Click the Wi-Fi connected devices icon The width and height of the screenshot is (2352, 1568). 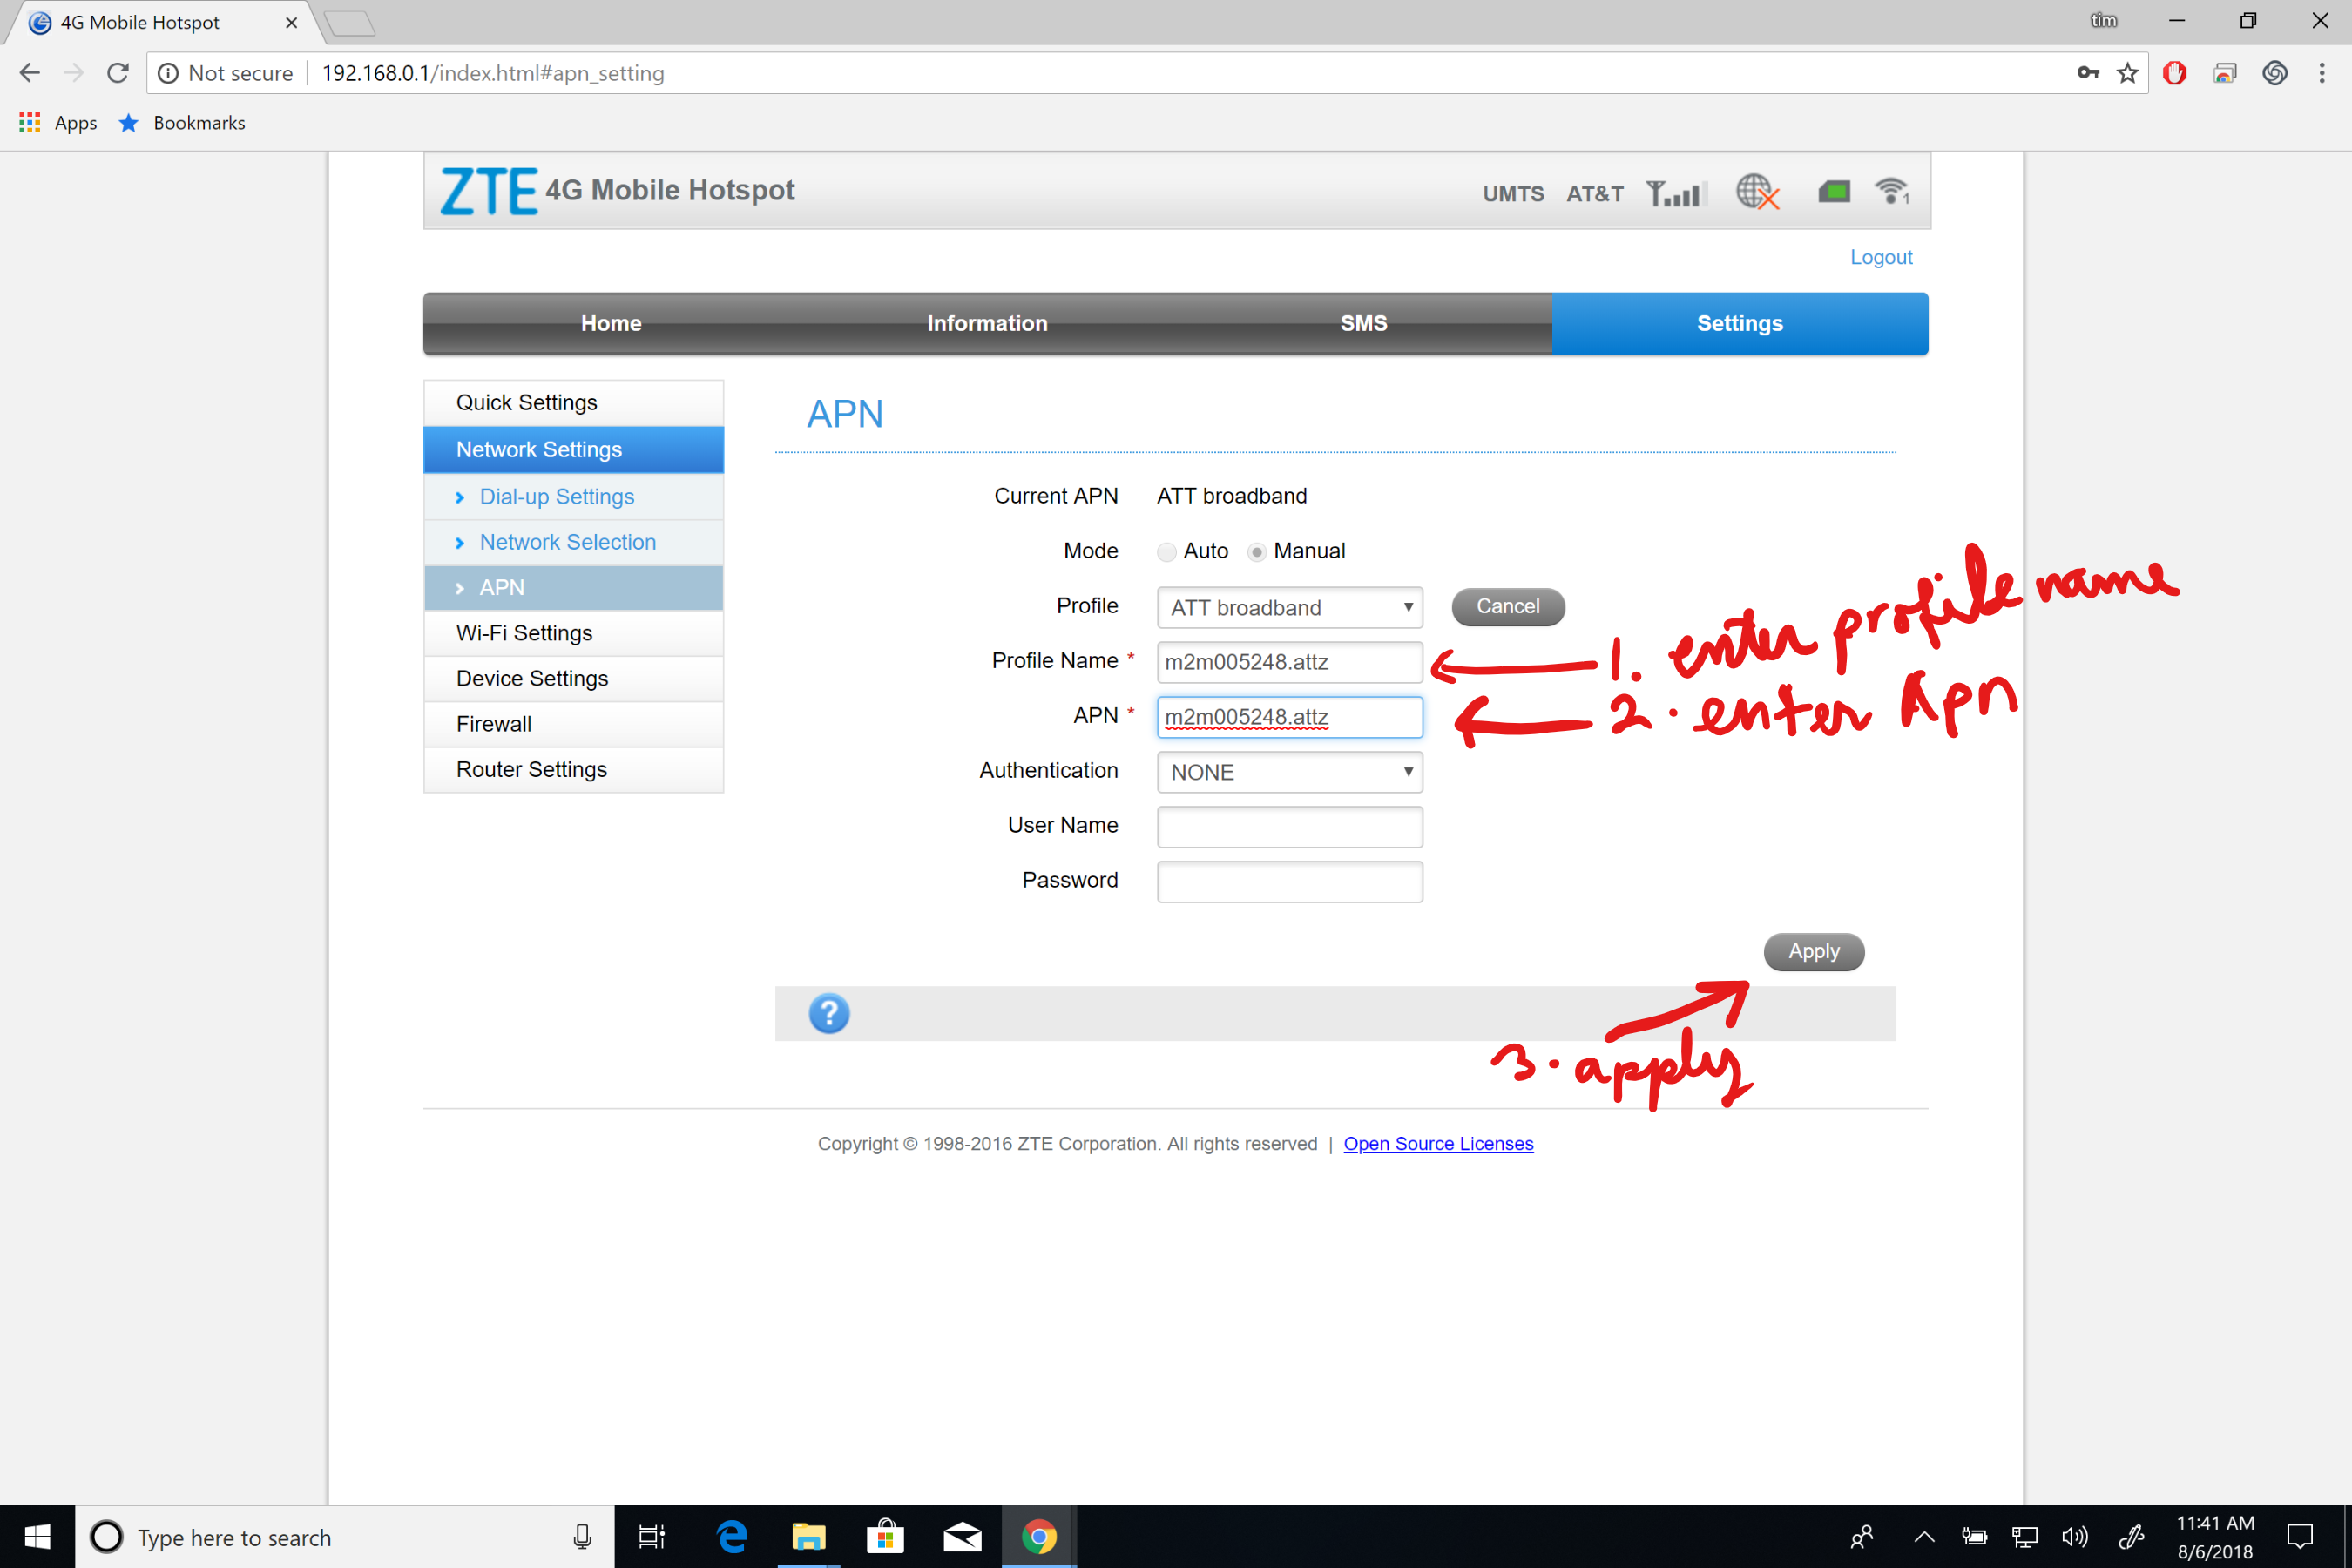tap(1892, 191)
